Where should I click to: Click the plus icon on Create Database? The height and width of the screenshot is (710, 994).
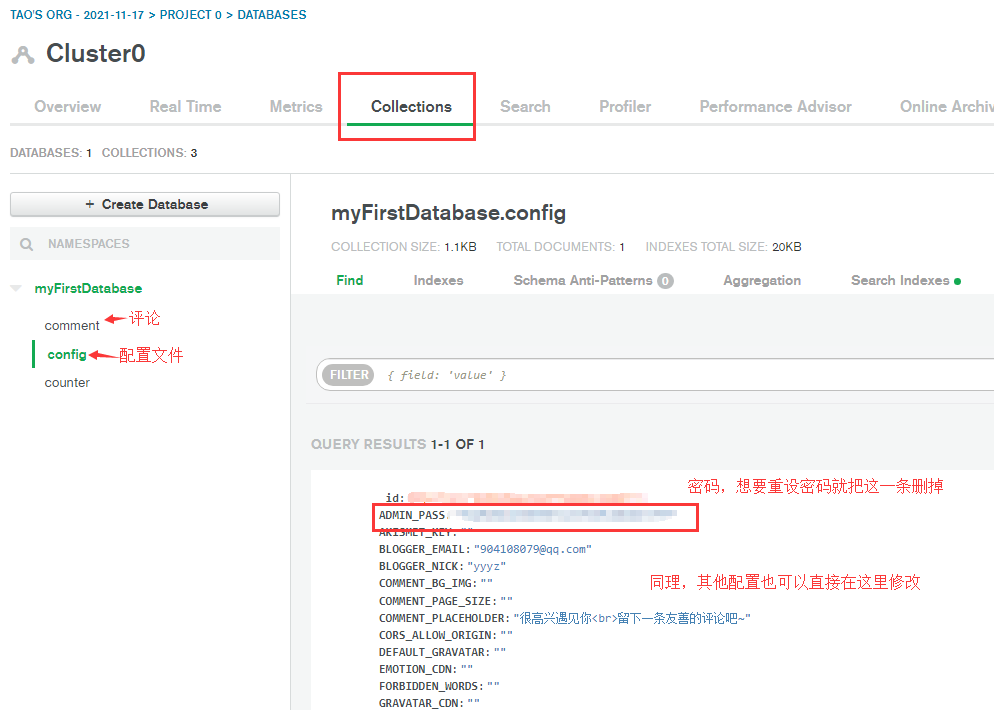coord(89,204)
